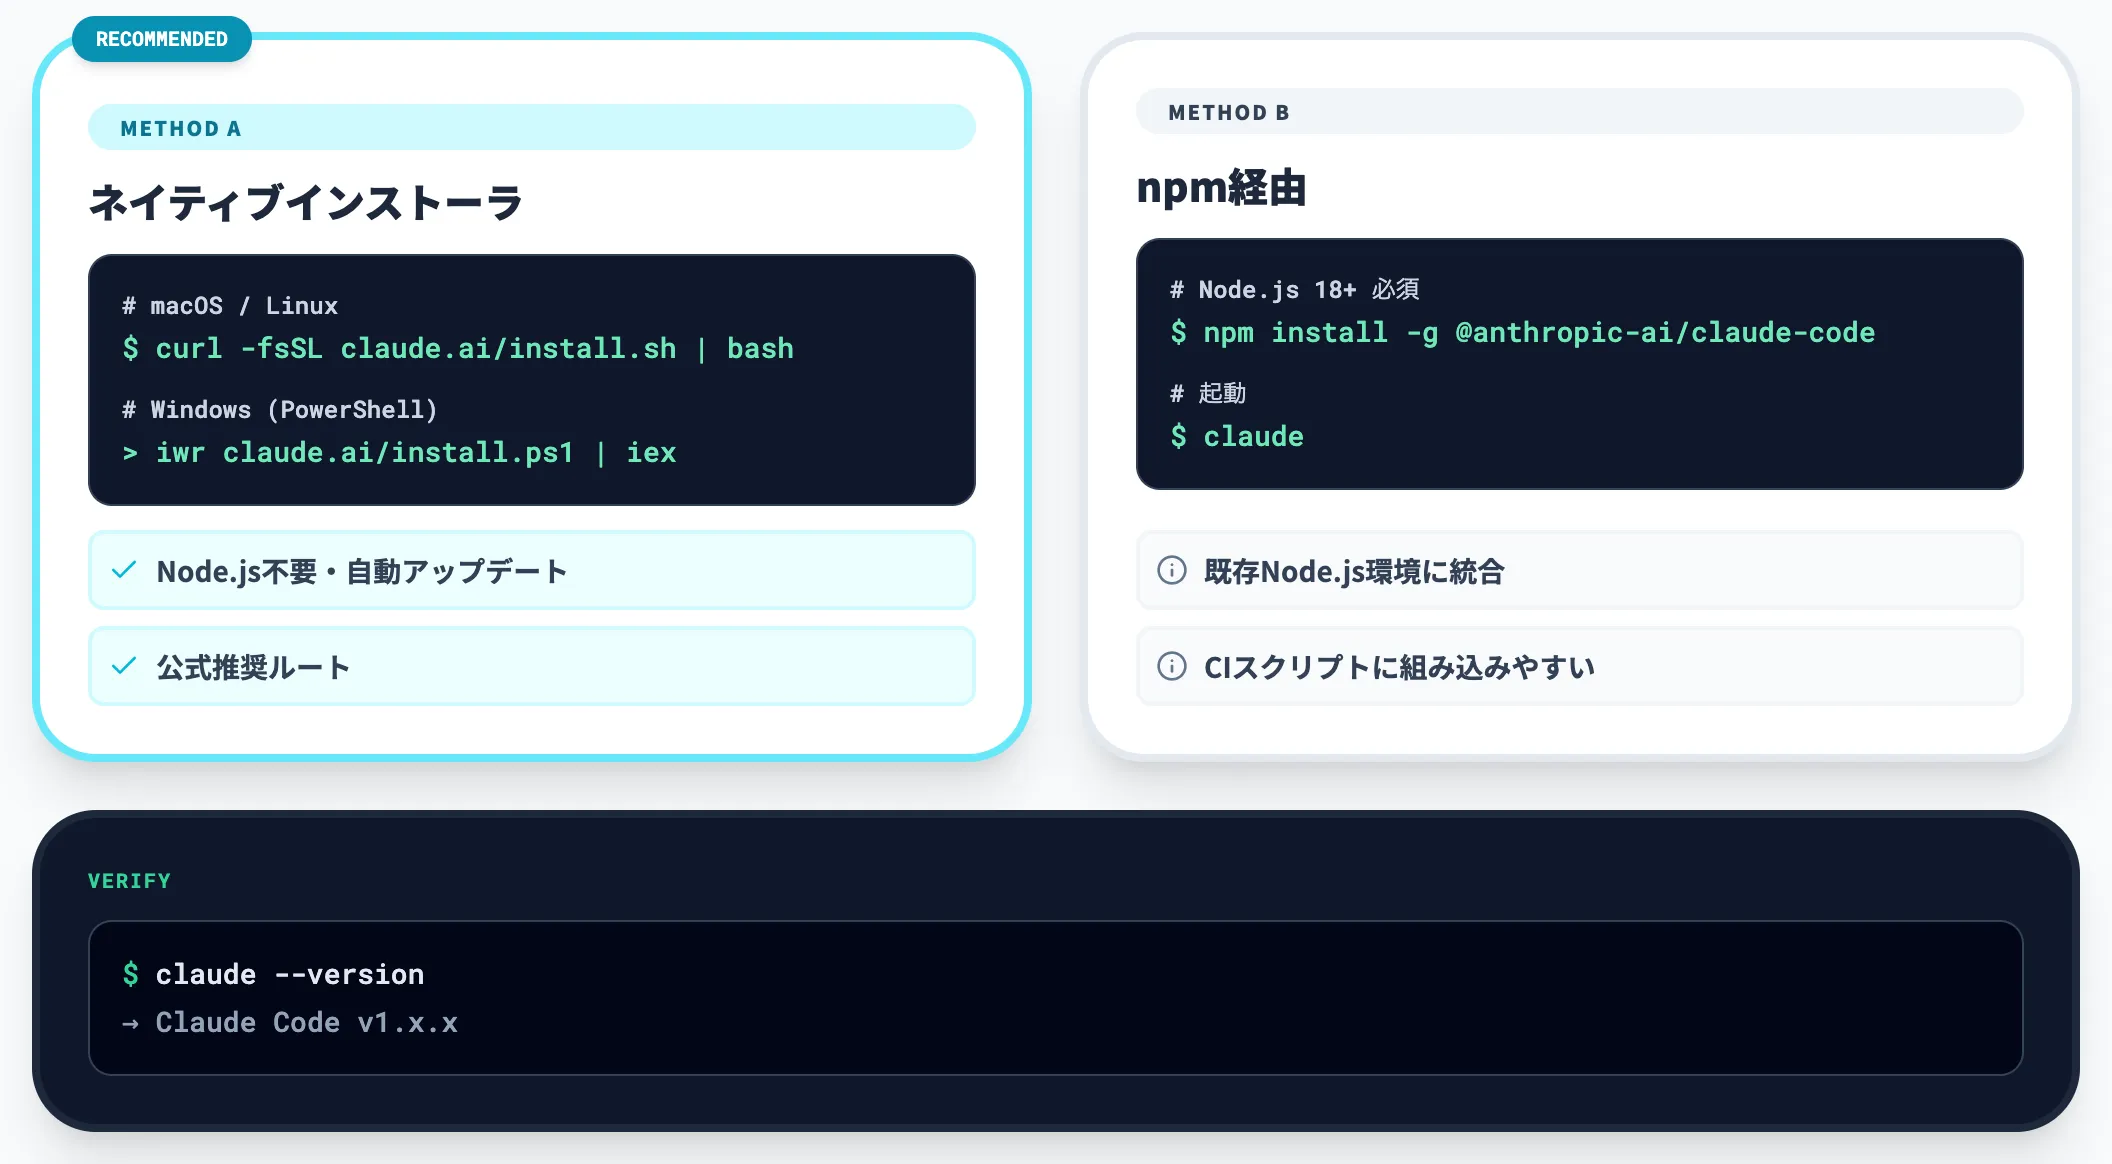Click the '# Windows (PowerShell)' comment
The width and height of the screenshot is (2112, 1164).
click(x=279, y=410)
